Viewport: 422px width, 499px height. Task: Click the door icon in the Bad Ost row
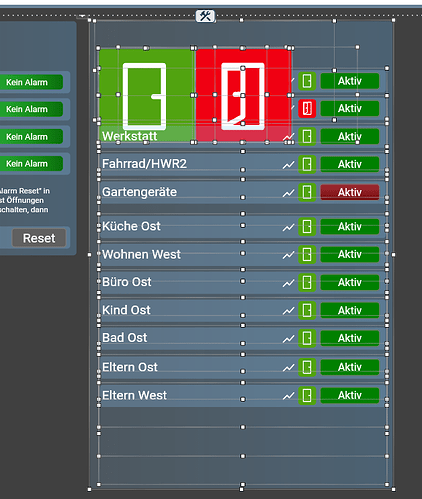(x=307, y=338)
